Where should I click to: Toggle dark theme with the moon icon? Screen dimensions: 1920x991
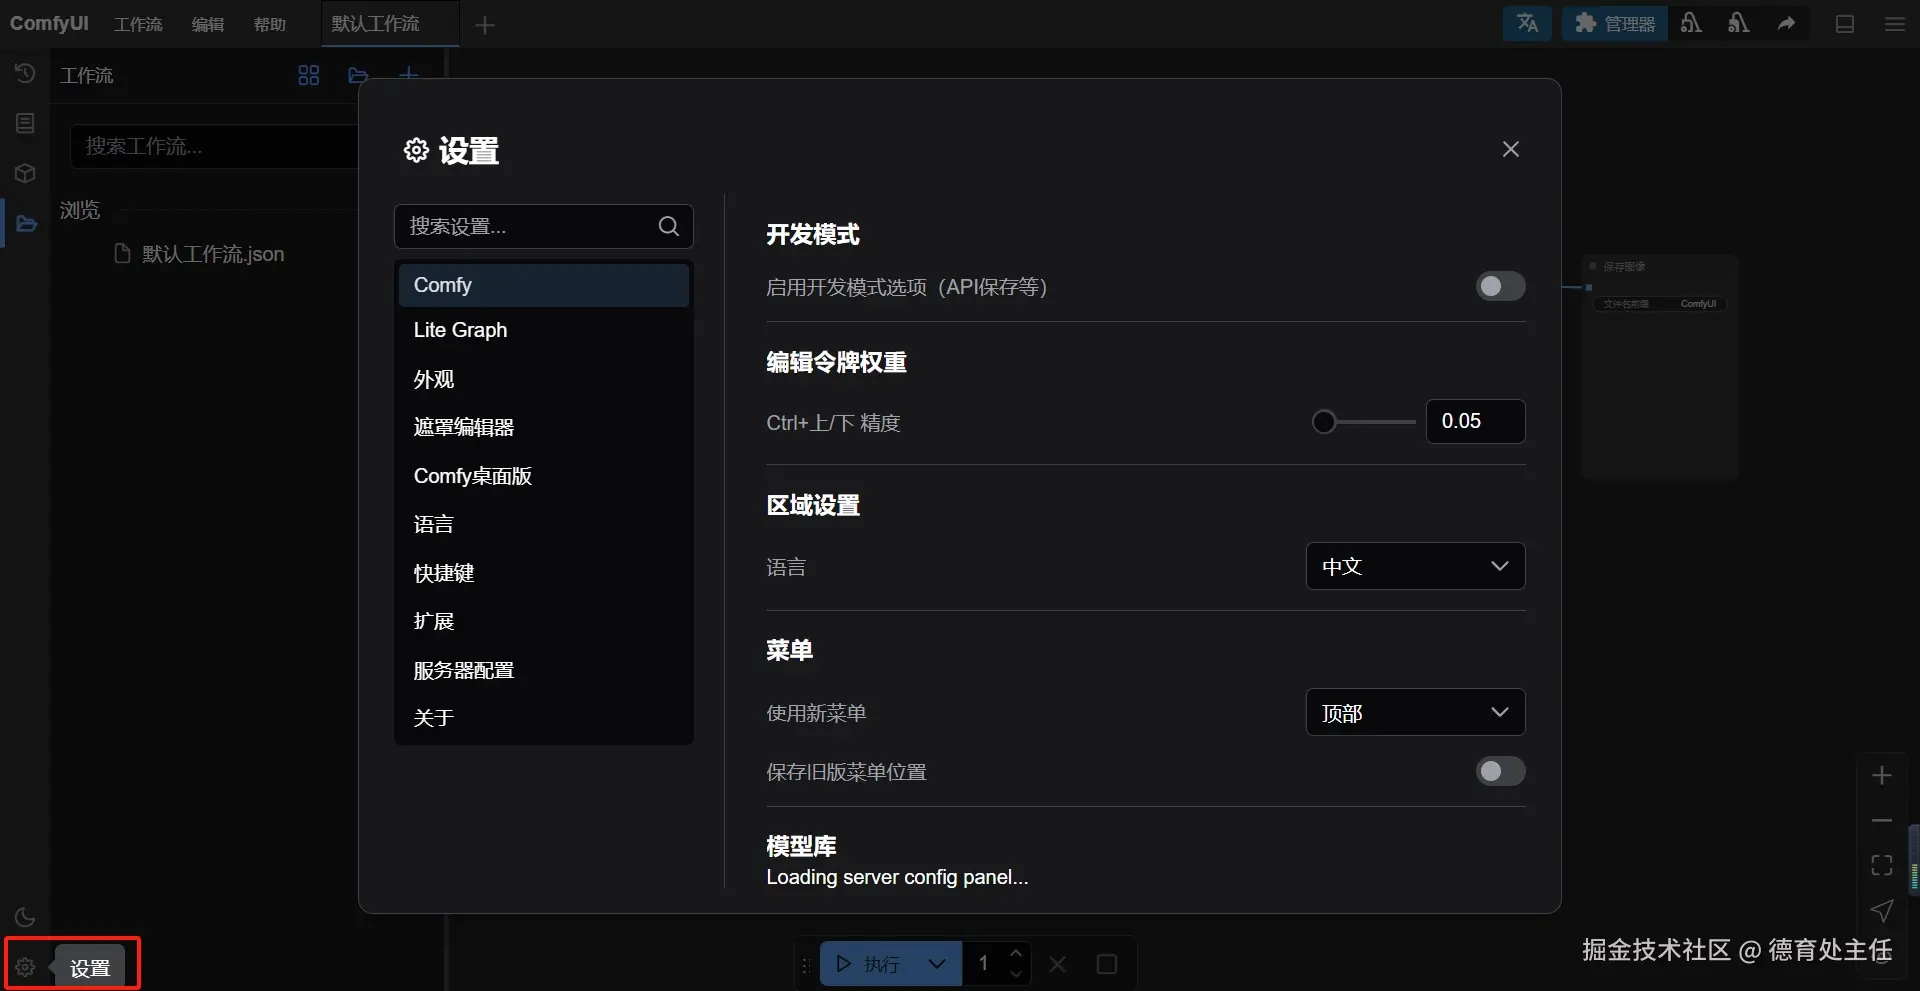[x=25, y=917]
